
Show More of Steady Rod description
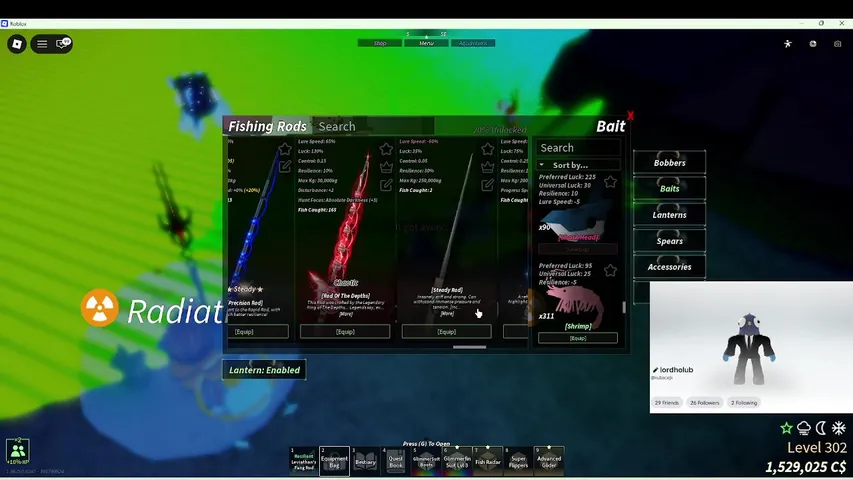447,313
